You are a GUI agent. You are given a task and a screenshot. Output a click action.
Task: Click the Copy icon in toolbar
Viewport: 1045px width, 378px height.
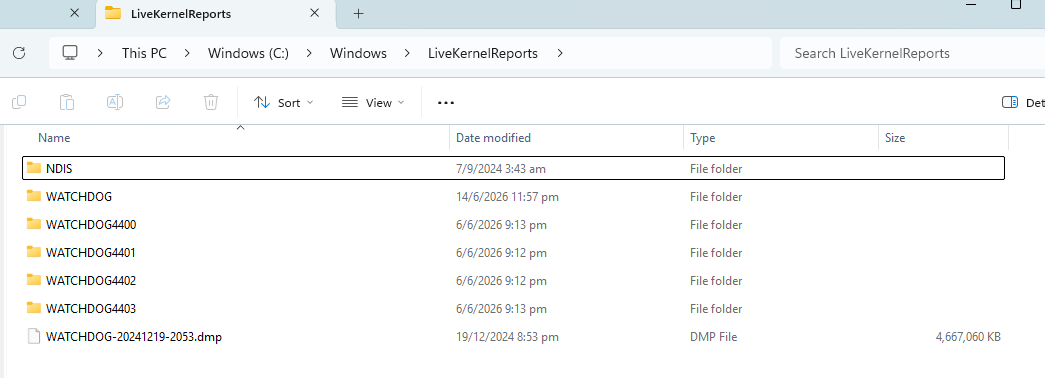click(x=19, y=102)
